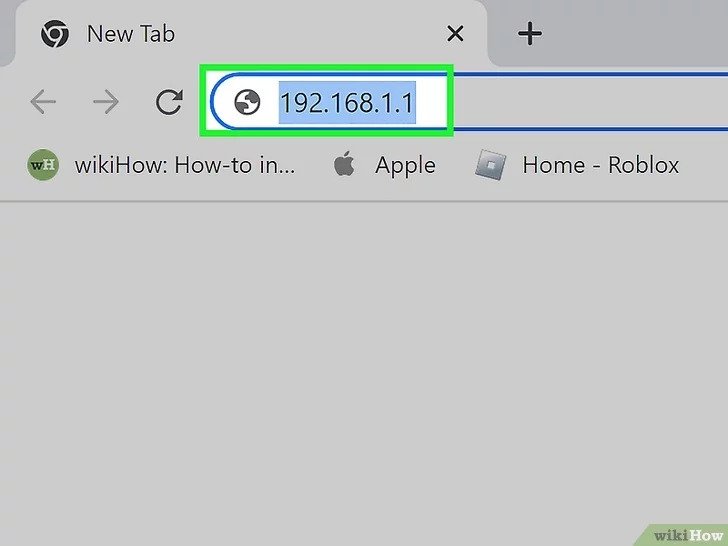Click the globe icon in the address bar
The width and height of the screenshot is (728, 546).
pyautogui.click(x=247, y=101)
